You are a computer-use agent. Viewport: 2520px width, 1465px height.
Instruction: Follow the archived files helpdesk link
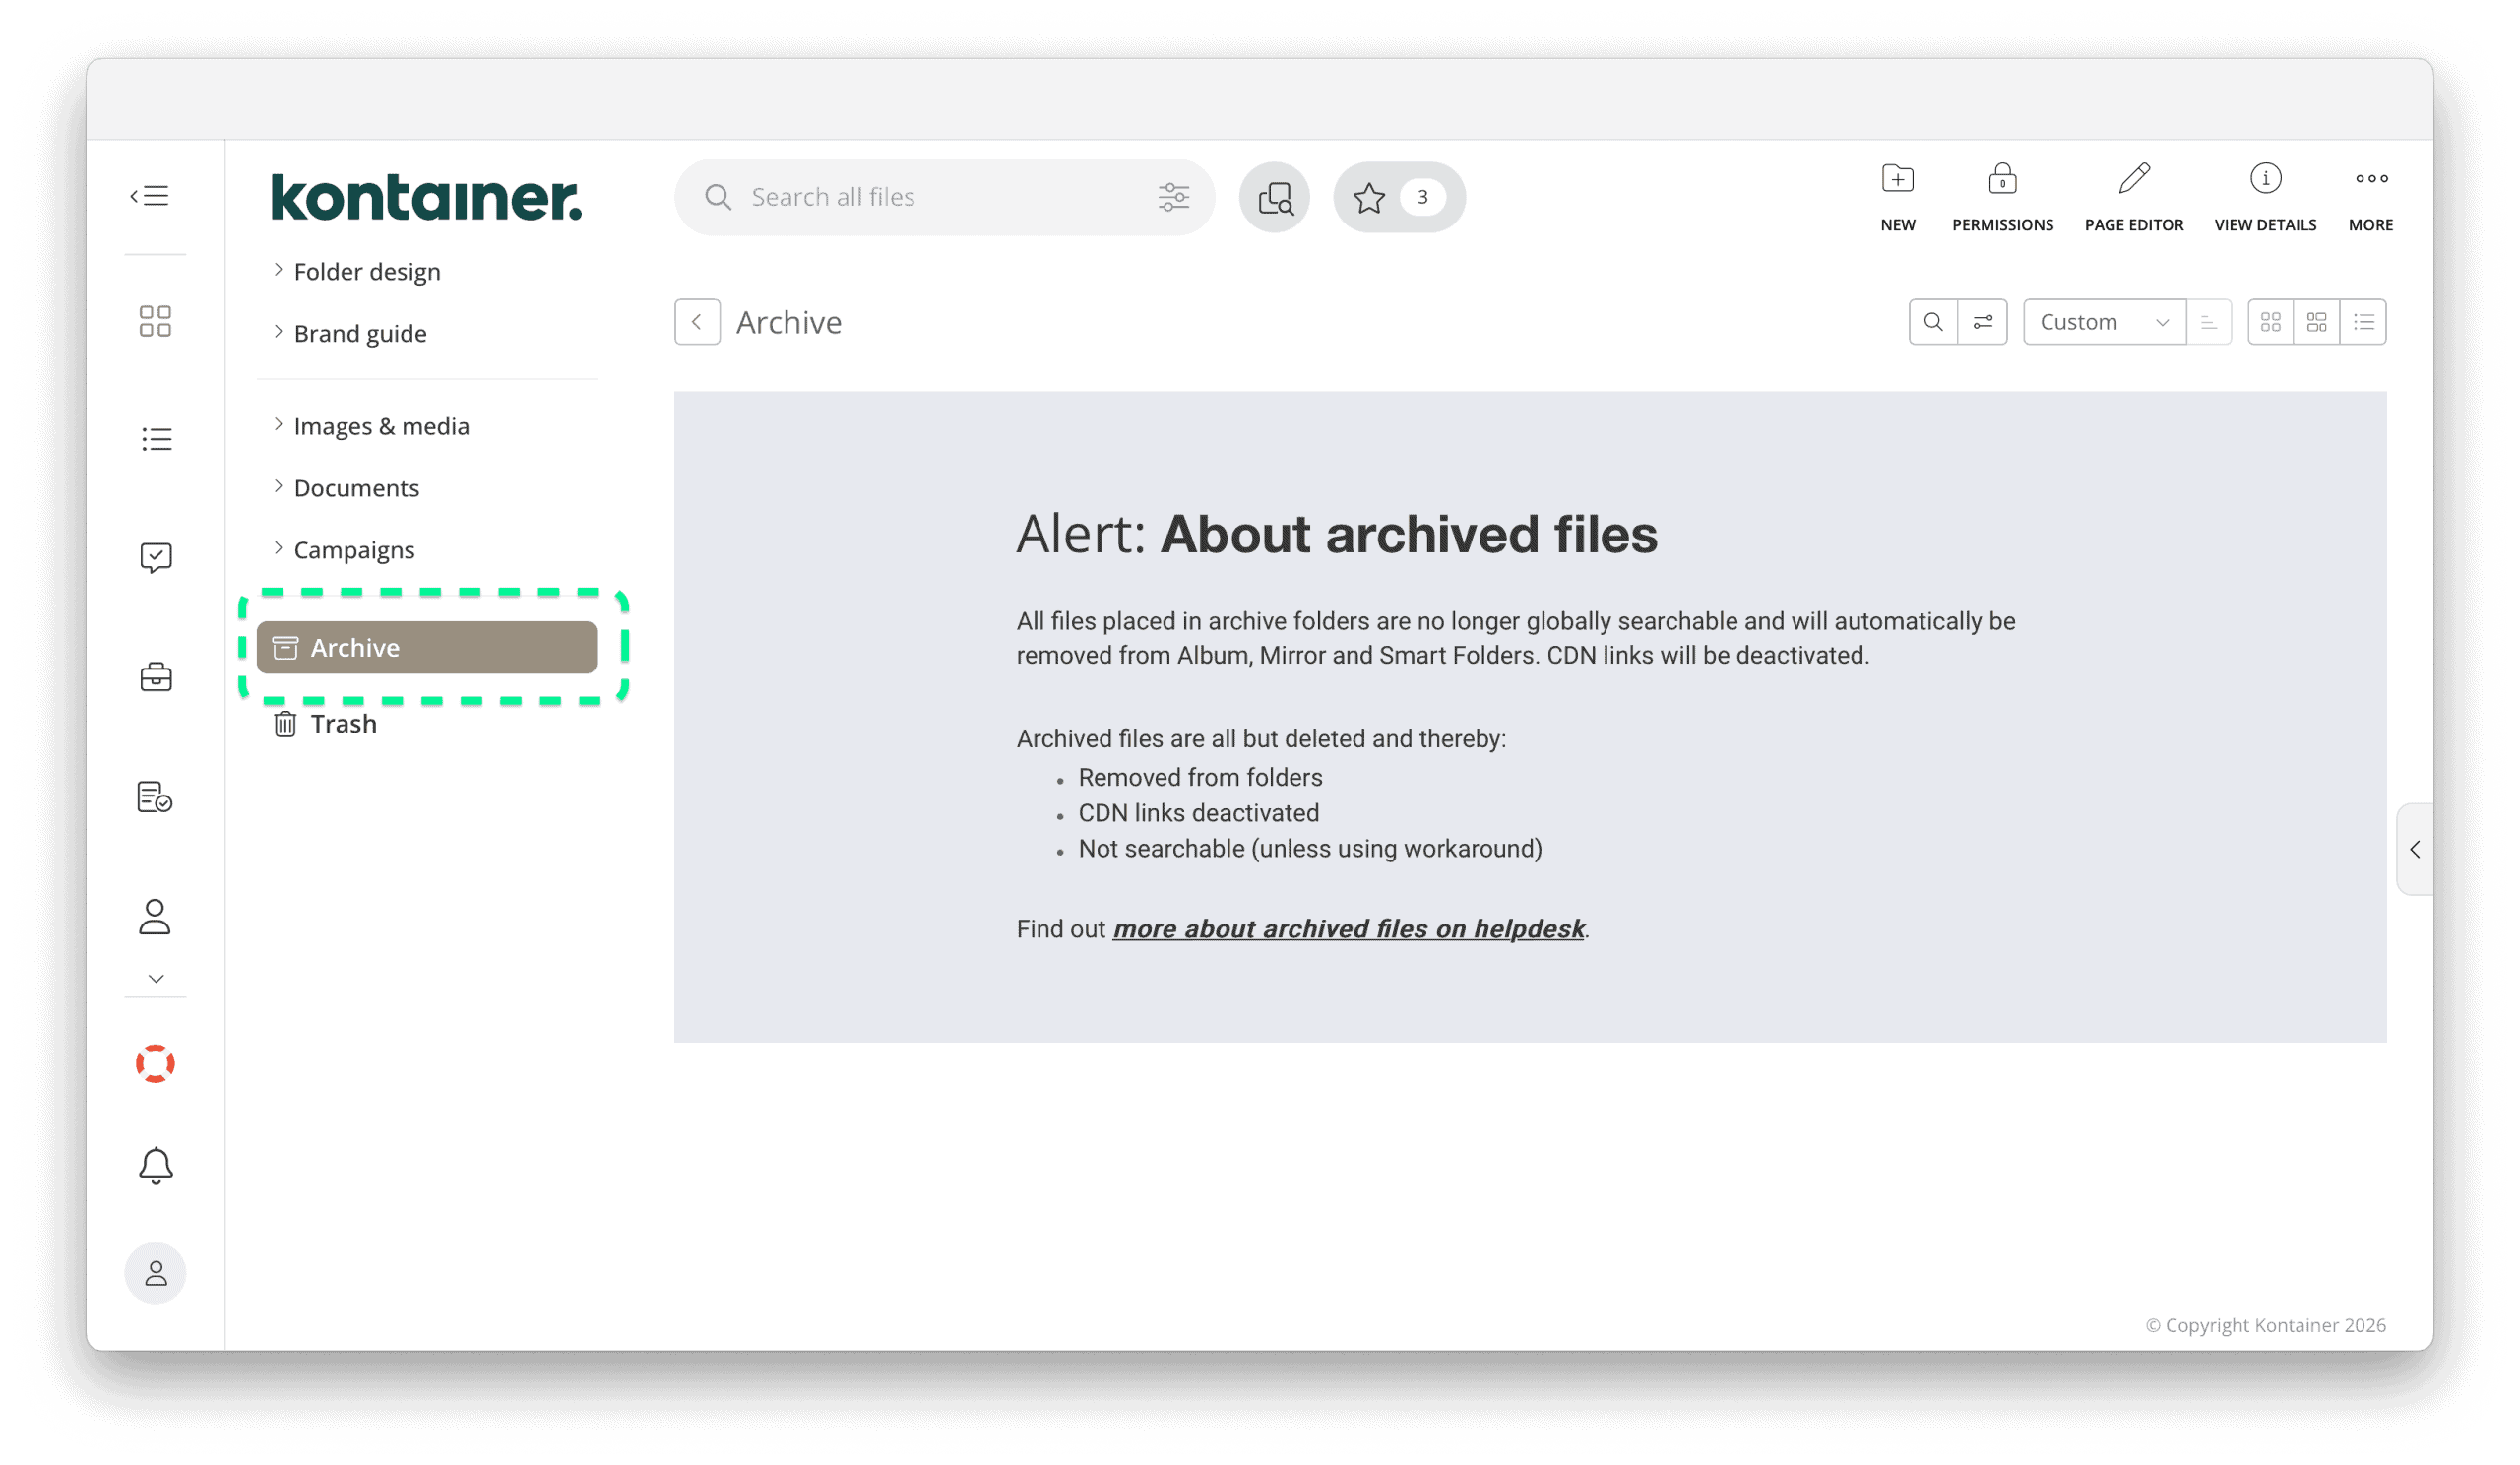point(1349,929)
